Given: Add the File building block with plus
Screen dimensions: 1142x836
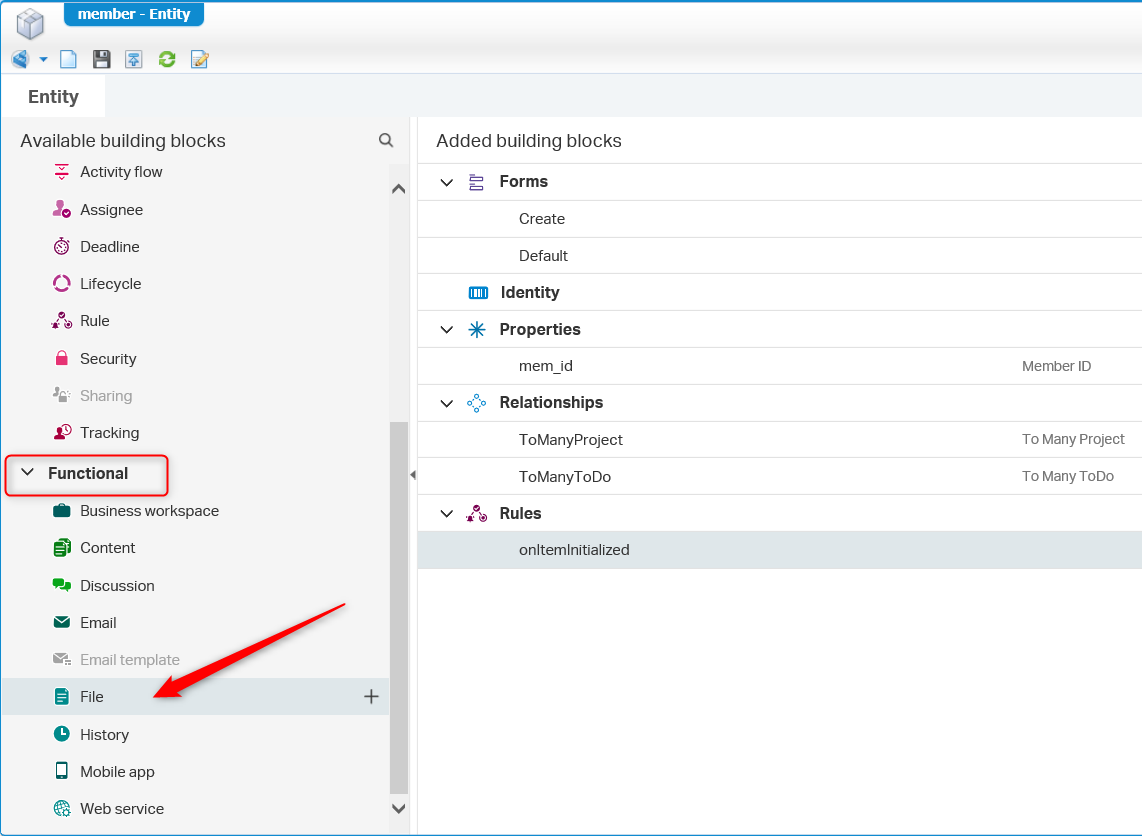Looking at the screenshot, I should coord(371,697).
